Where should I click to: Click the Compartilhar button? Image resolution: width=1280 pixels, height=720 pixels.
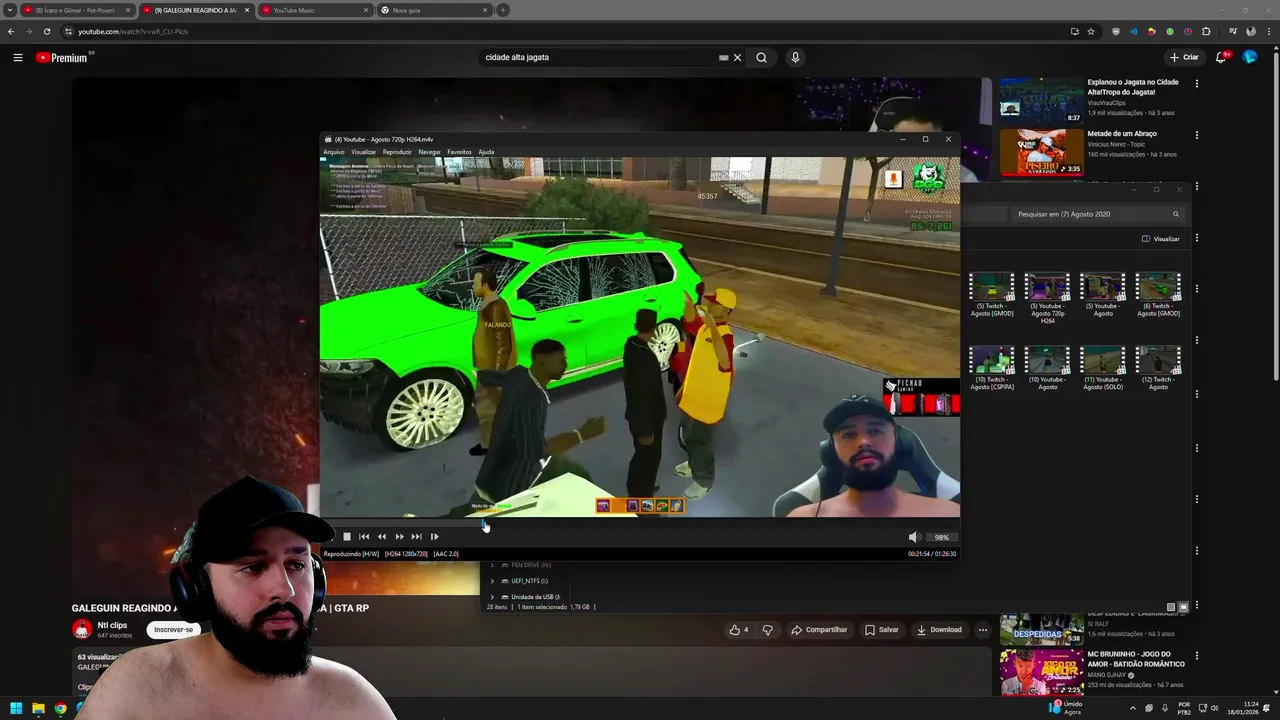tap(819, 630)
